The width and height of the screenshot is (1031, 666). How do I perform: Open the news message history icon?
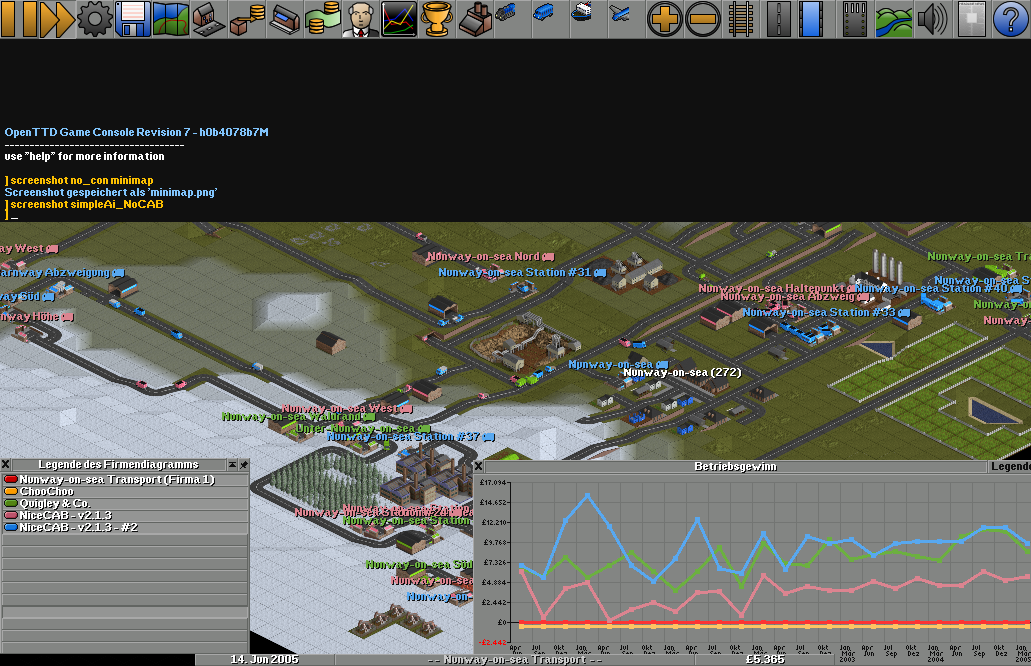tap(971, 19)
